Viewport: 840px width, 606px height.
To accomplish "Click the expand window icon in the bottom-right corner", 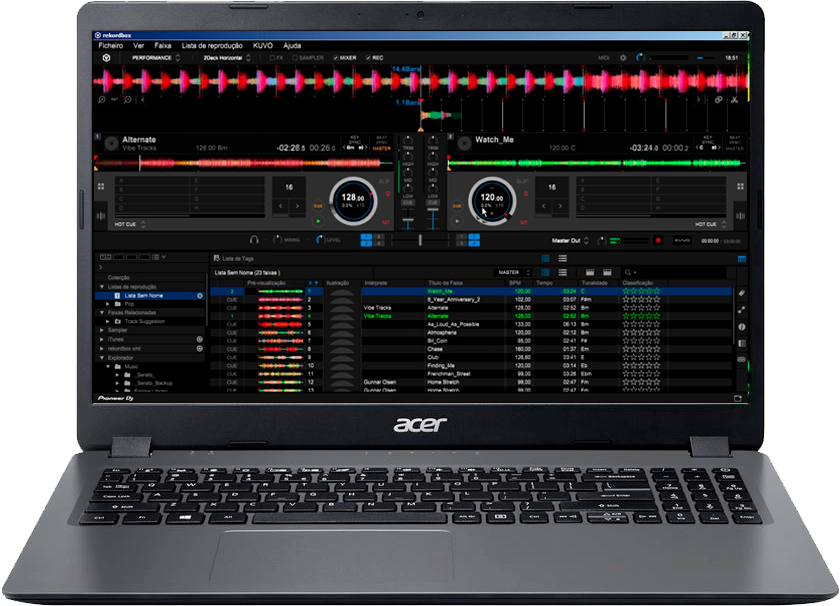I will pos(738,398).
